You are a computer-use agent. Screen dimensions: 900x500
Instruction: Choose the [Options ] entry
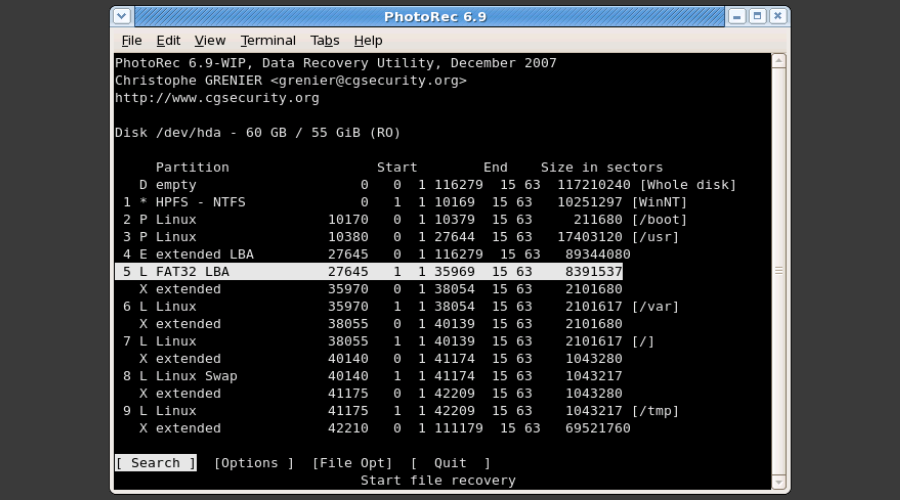[x=254, y=463]
